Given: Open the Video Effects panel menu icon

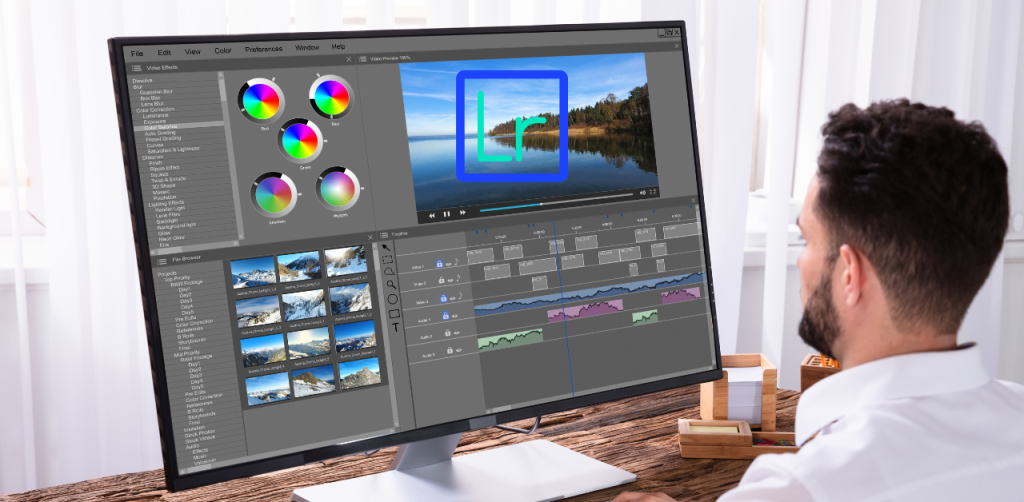Looking at the screenshot, I should point(137,68).
